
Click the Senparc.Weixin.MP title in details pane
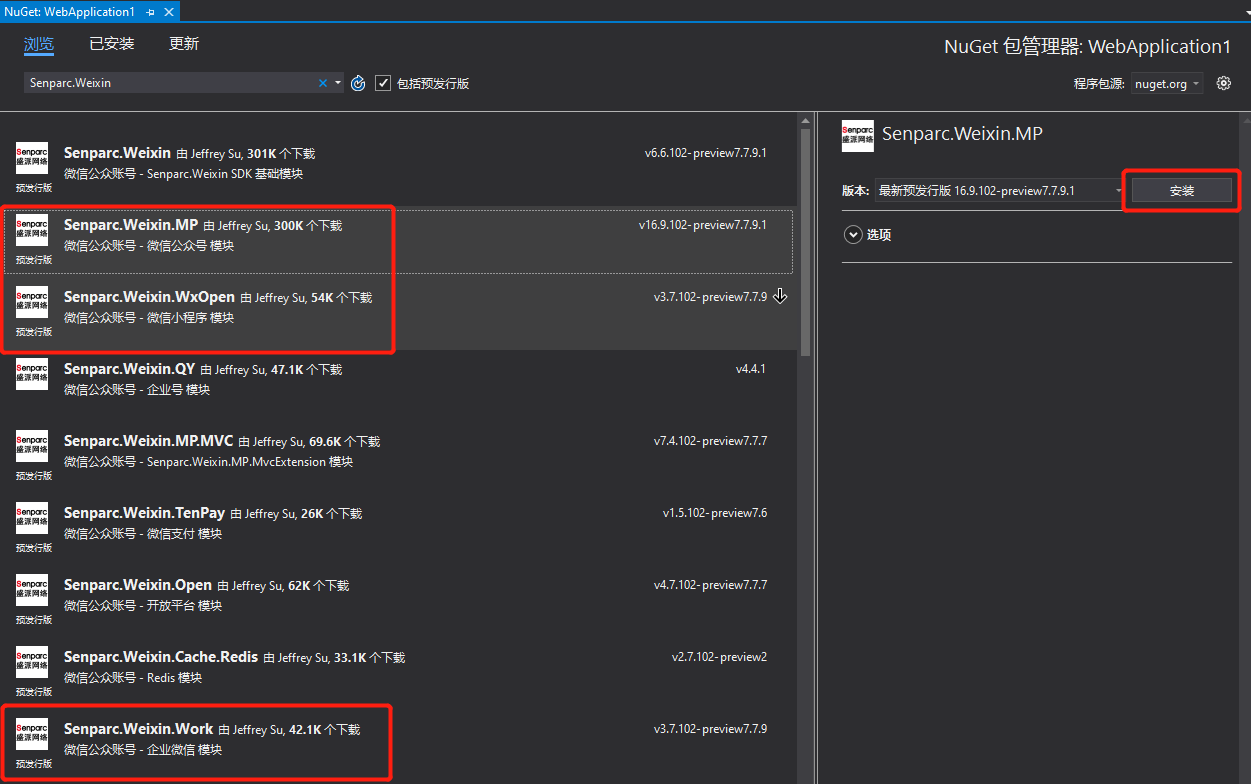point(962,133)
